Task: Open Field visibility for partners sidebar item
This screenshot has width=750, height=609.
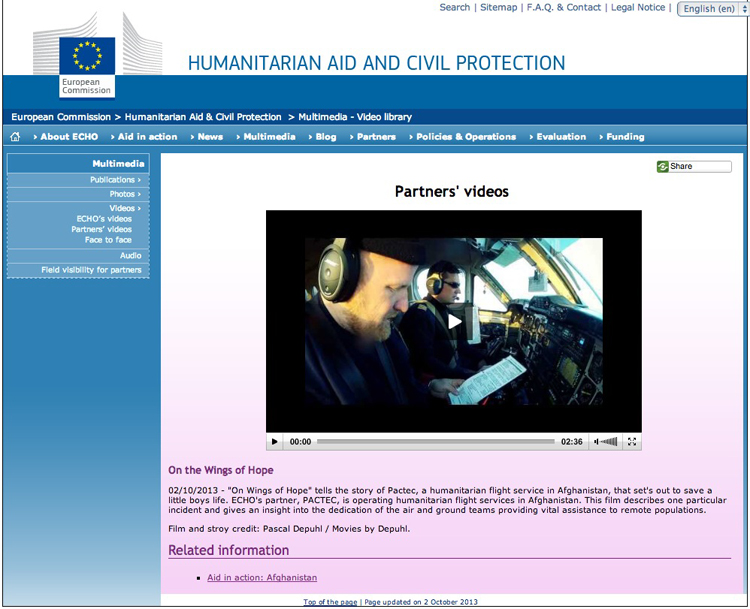Action: (x=91, y=270)
